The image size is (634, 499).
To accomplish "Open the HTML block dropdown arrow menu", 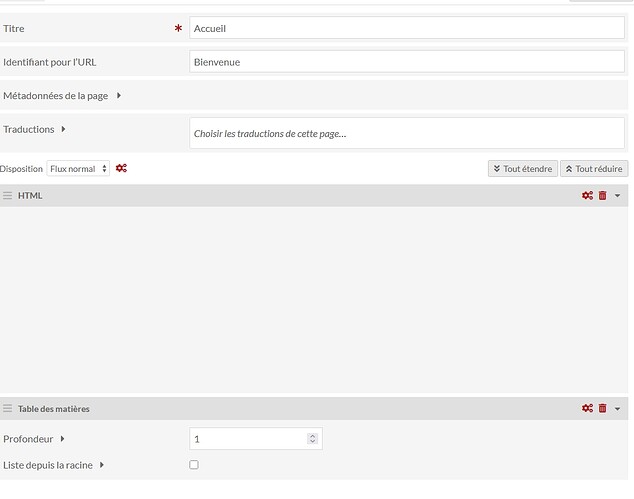I will point(618,196).
